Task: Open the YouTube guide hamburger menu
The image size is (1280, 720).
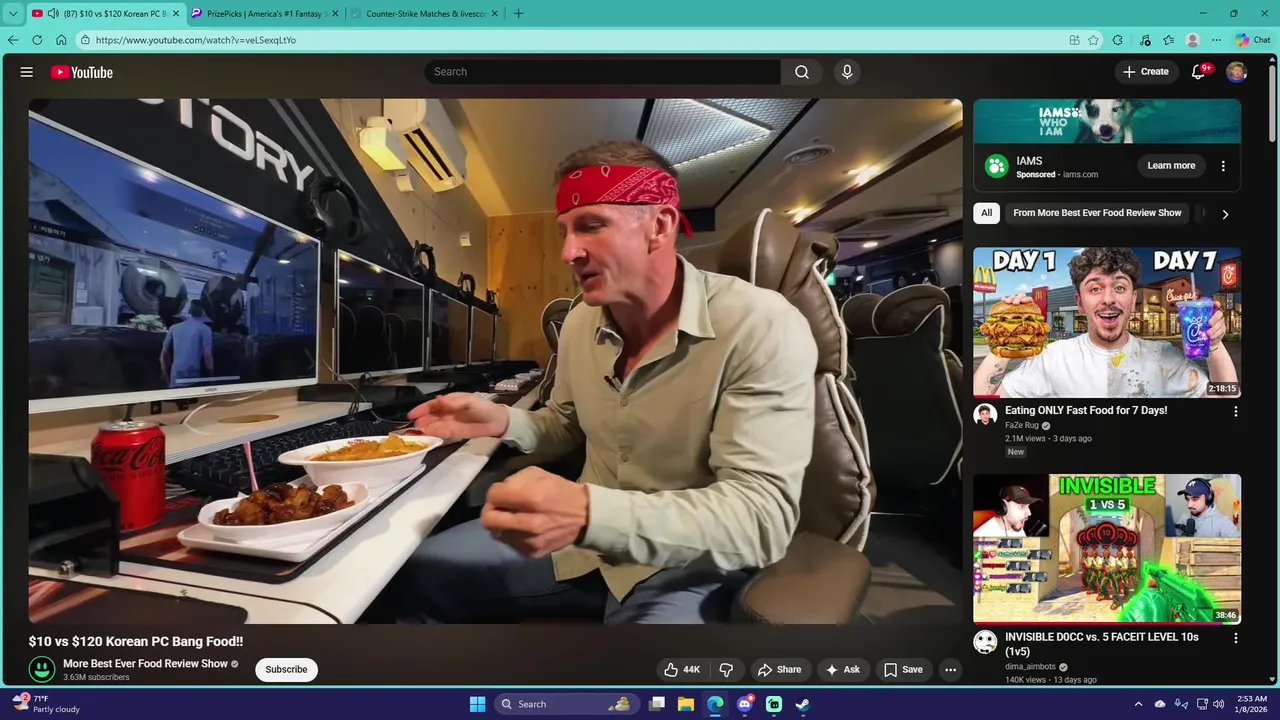Action: click(x=27, y=72)
